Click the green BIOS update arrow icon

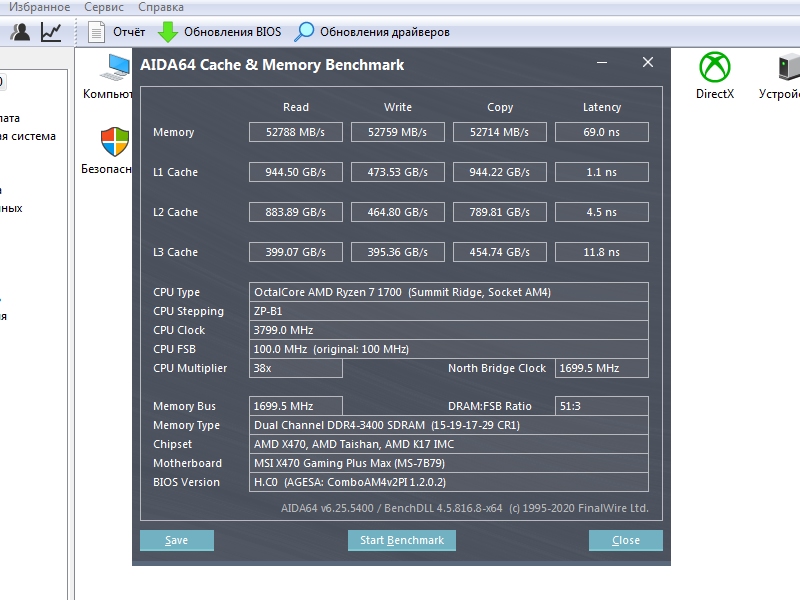click(x=167, y=32)
